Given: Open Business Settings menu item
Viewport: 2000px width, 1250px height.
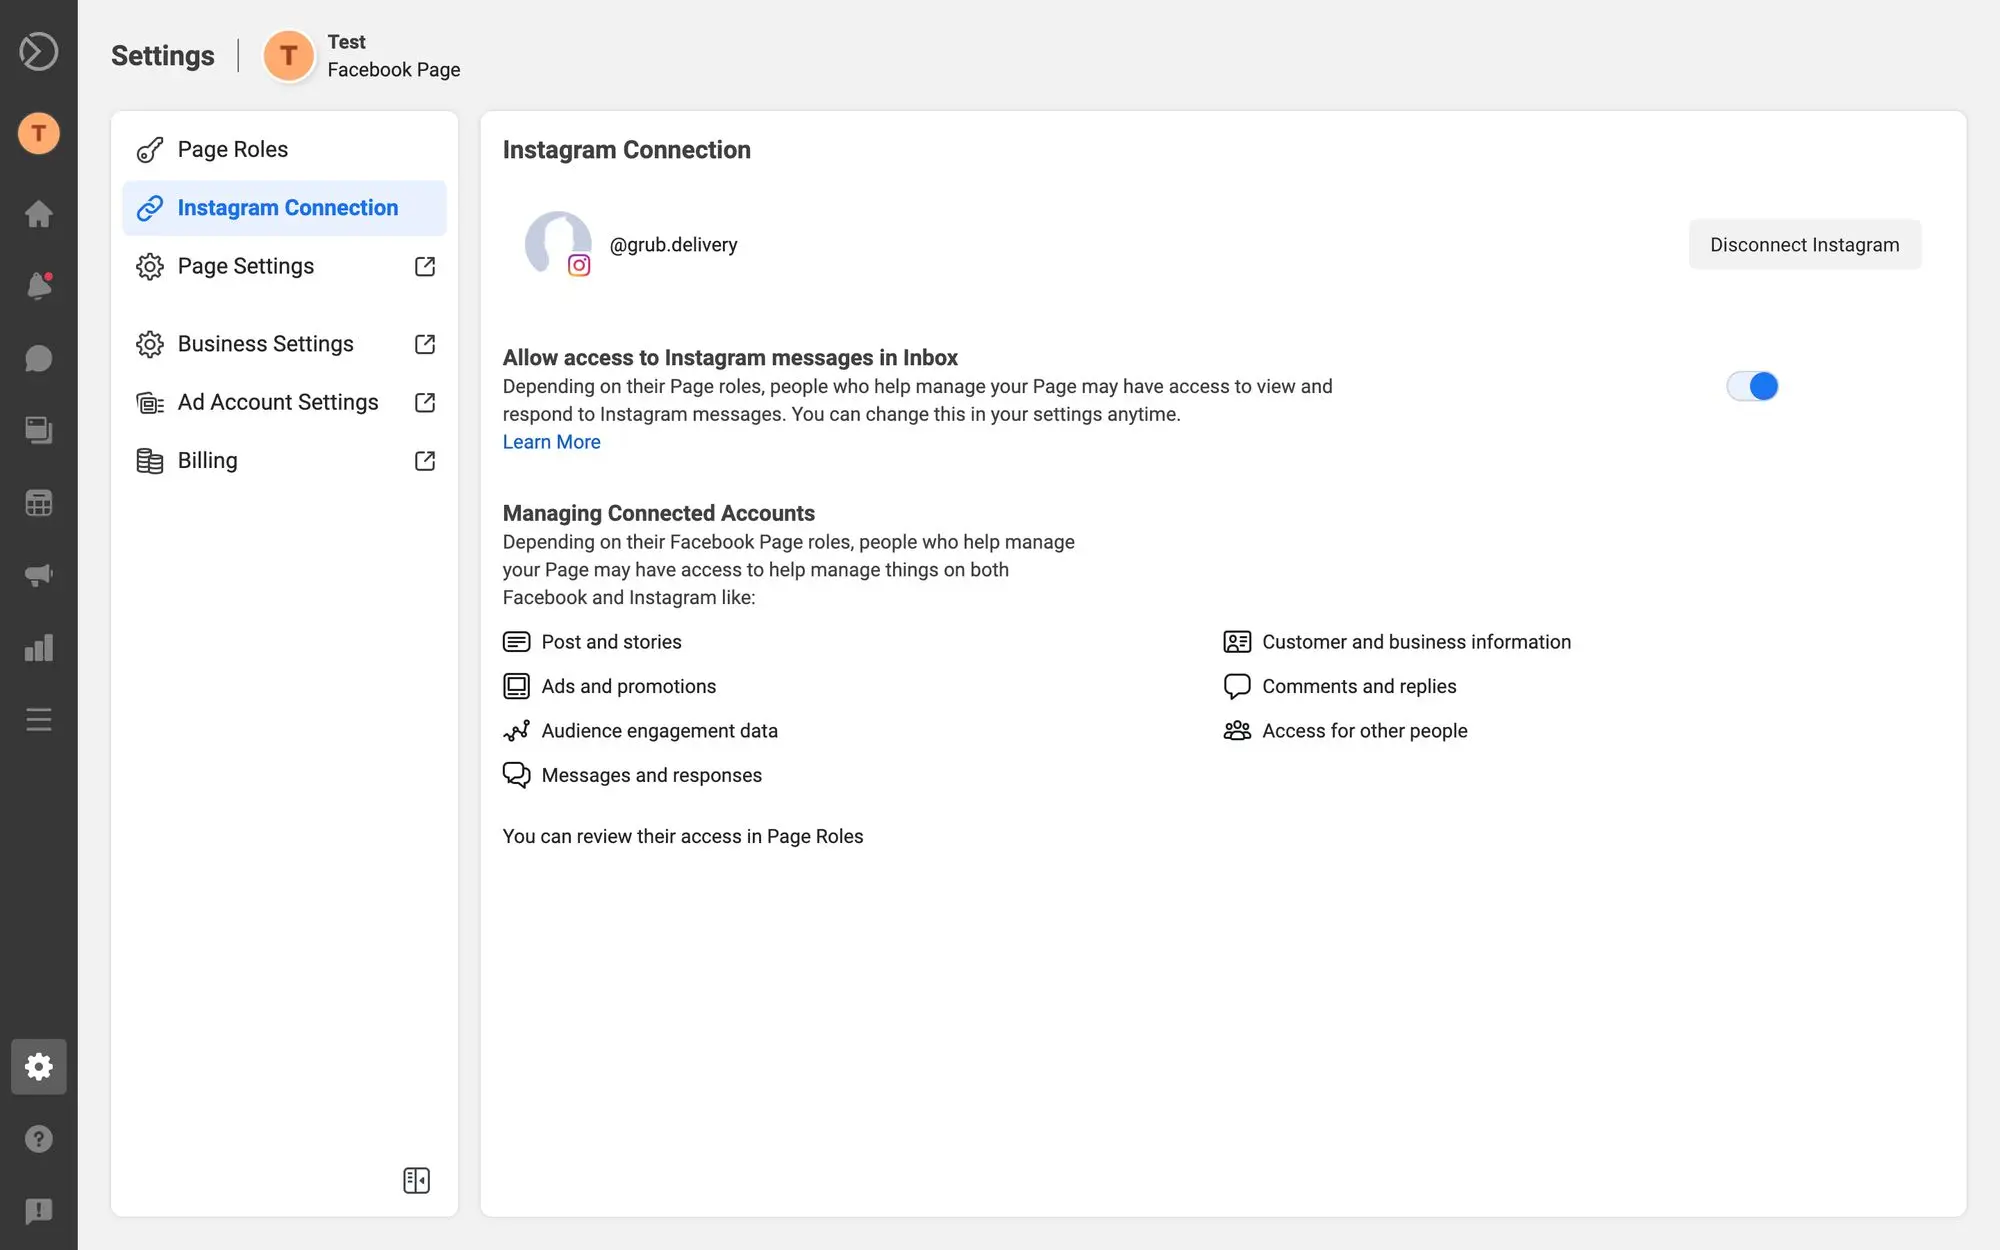Looking at the screenshot, I should coord(284,344).
